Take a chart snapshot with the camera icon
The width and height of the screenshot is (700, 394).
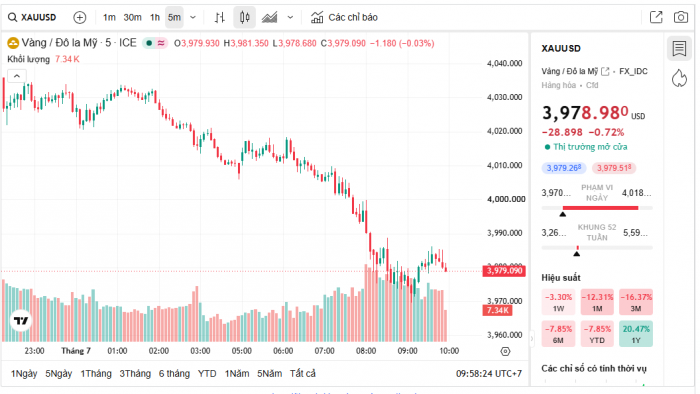coord(680,17)
